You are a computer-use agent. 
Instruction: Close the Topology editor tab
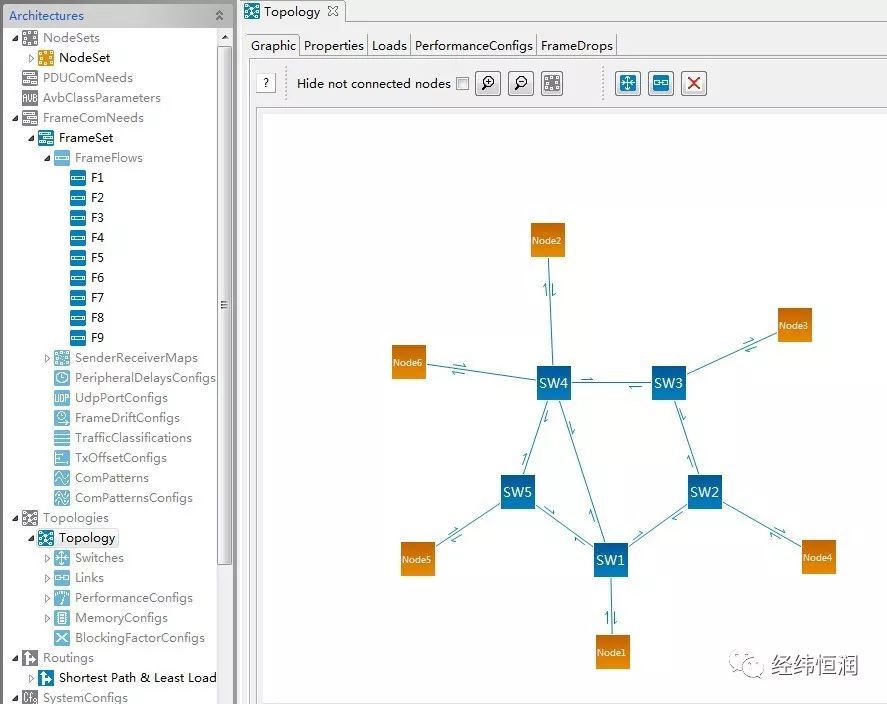coord(333,11)
